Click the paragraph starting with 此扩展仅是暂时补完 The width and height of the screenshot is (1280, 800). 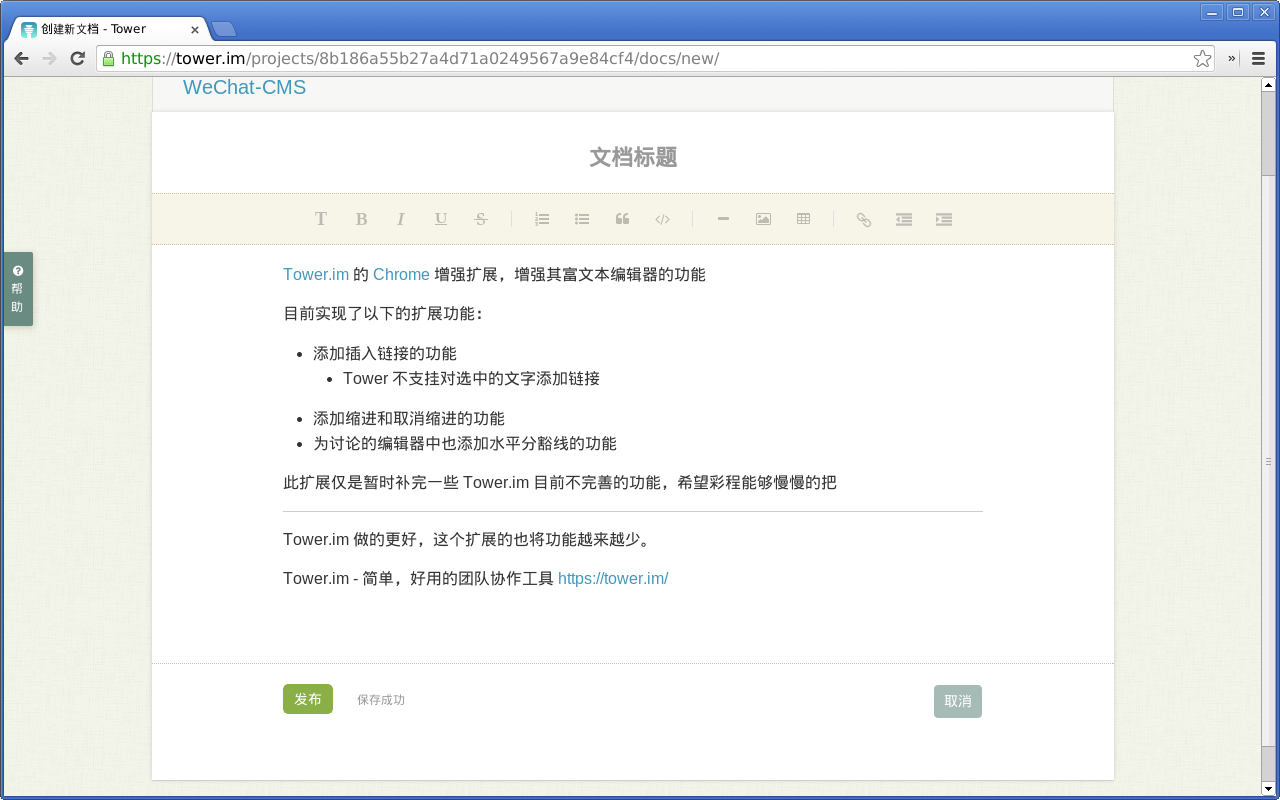coord(560,482)
